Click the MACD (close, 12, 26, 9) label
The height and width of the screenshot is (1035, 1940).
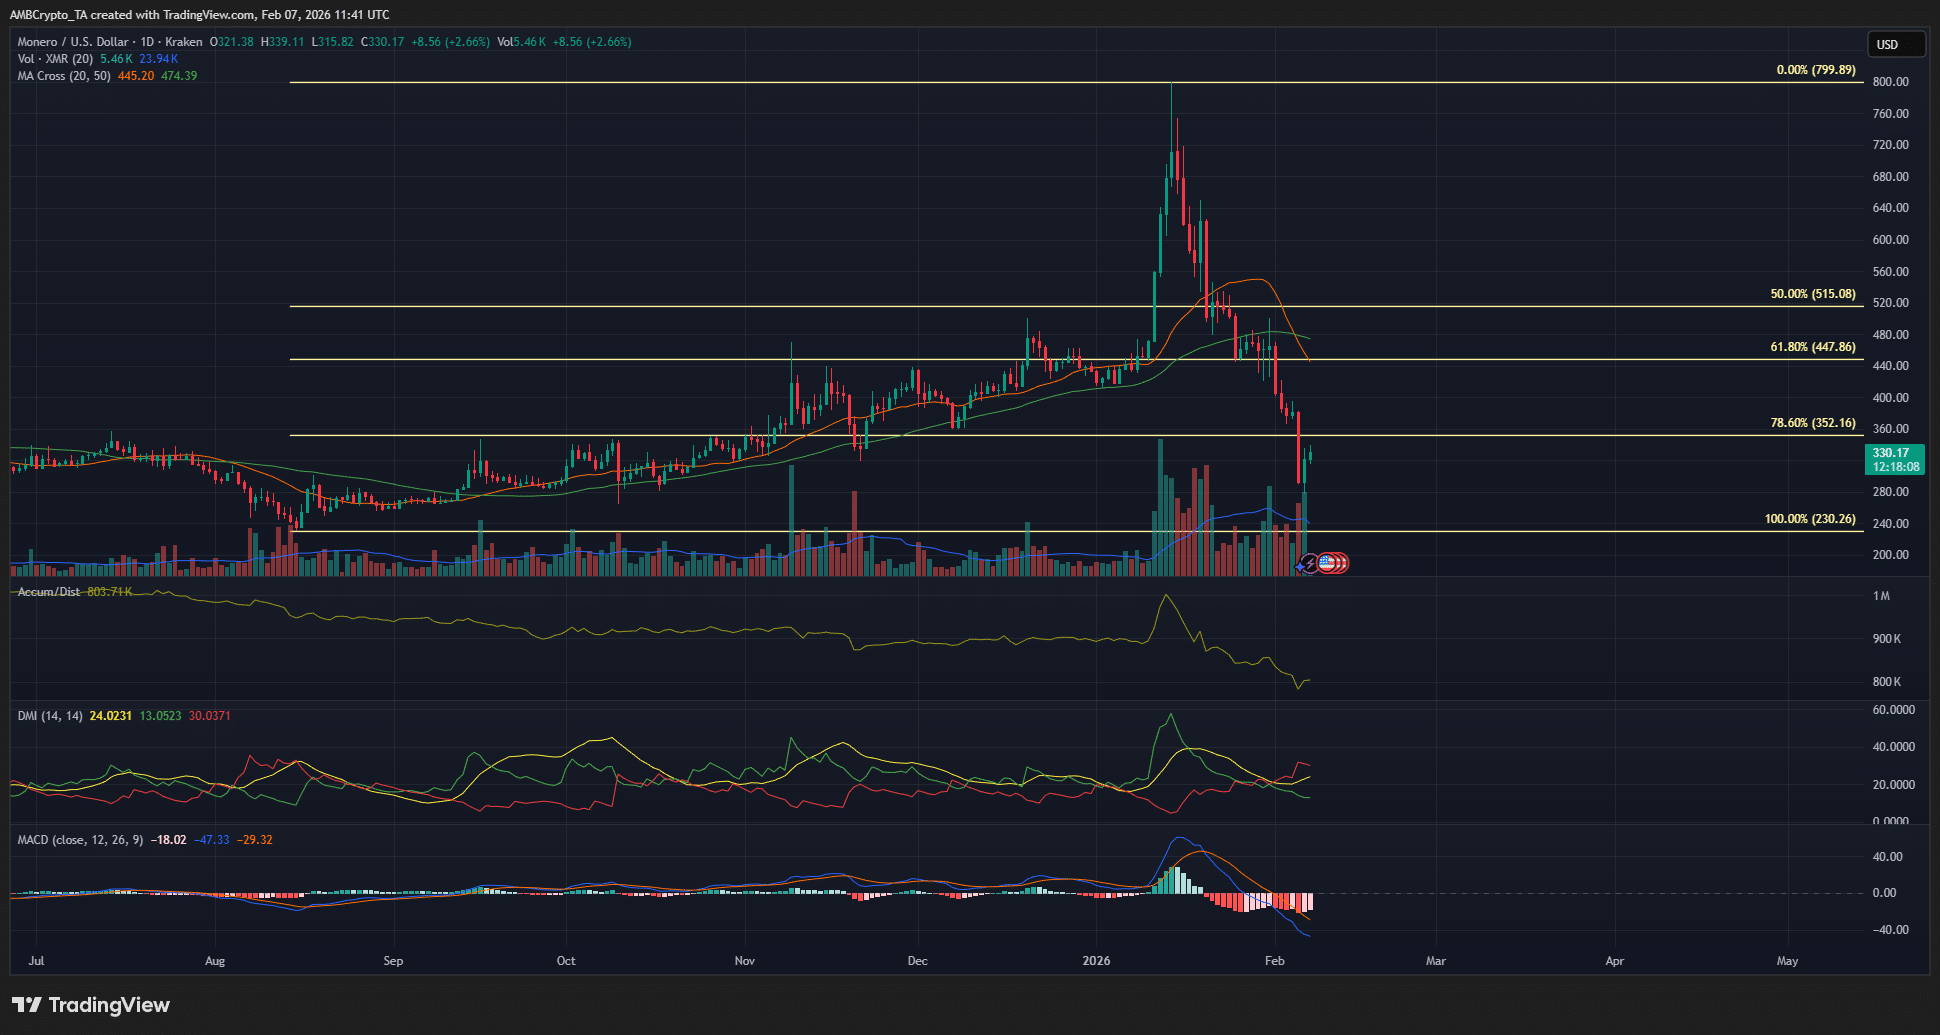[80, 840]
